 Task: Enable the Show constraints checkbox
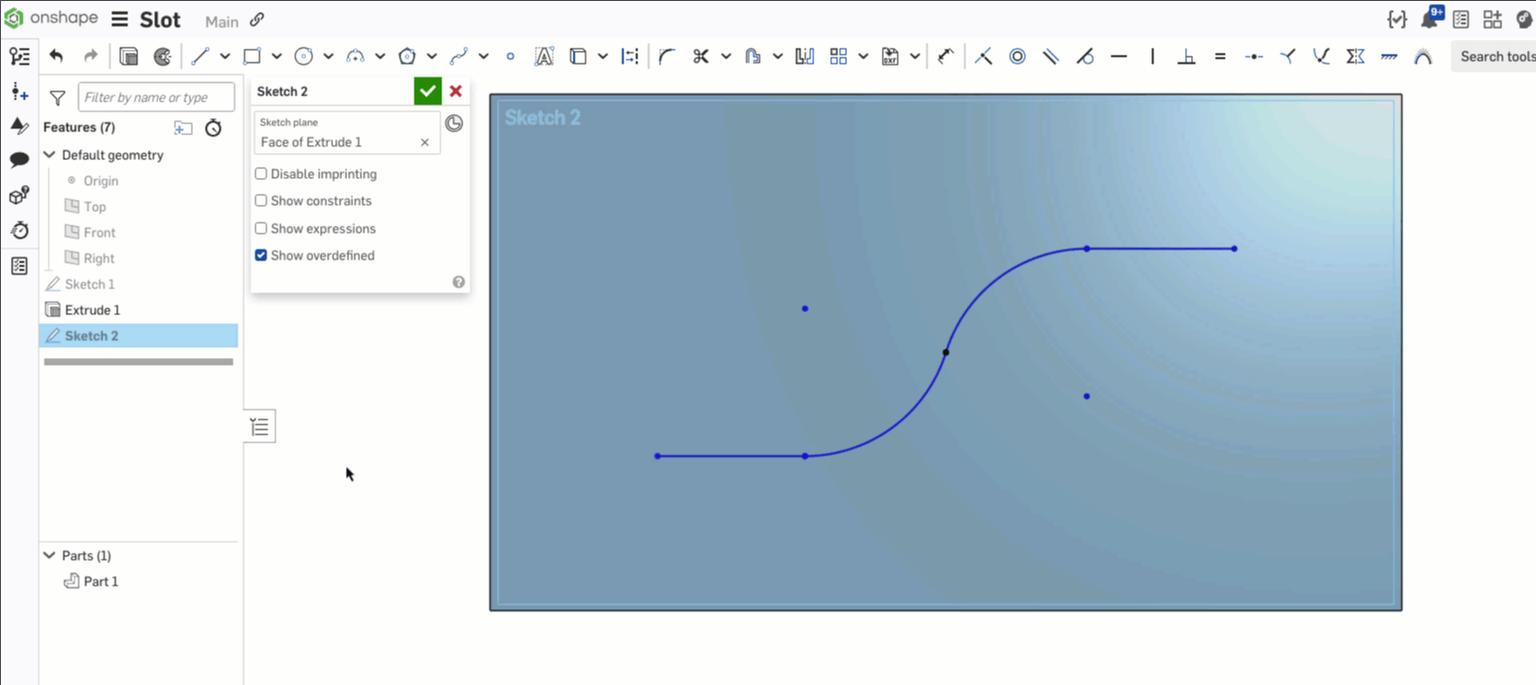[x=260, y=200]
